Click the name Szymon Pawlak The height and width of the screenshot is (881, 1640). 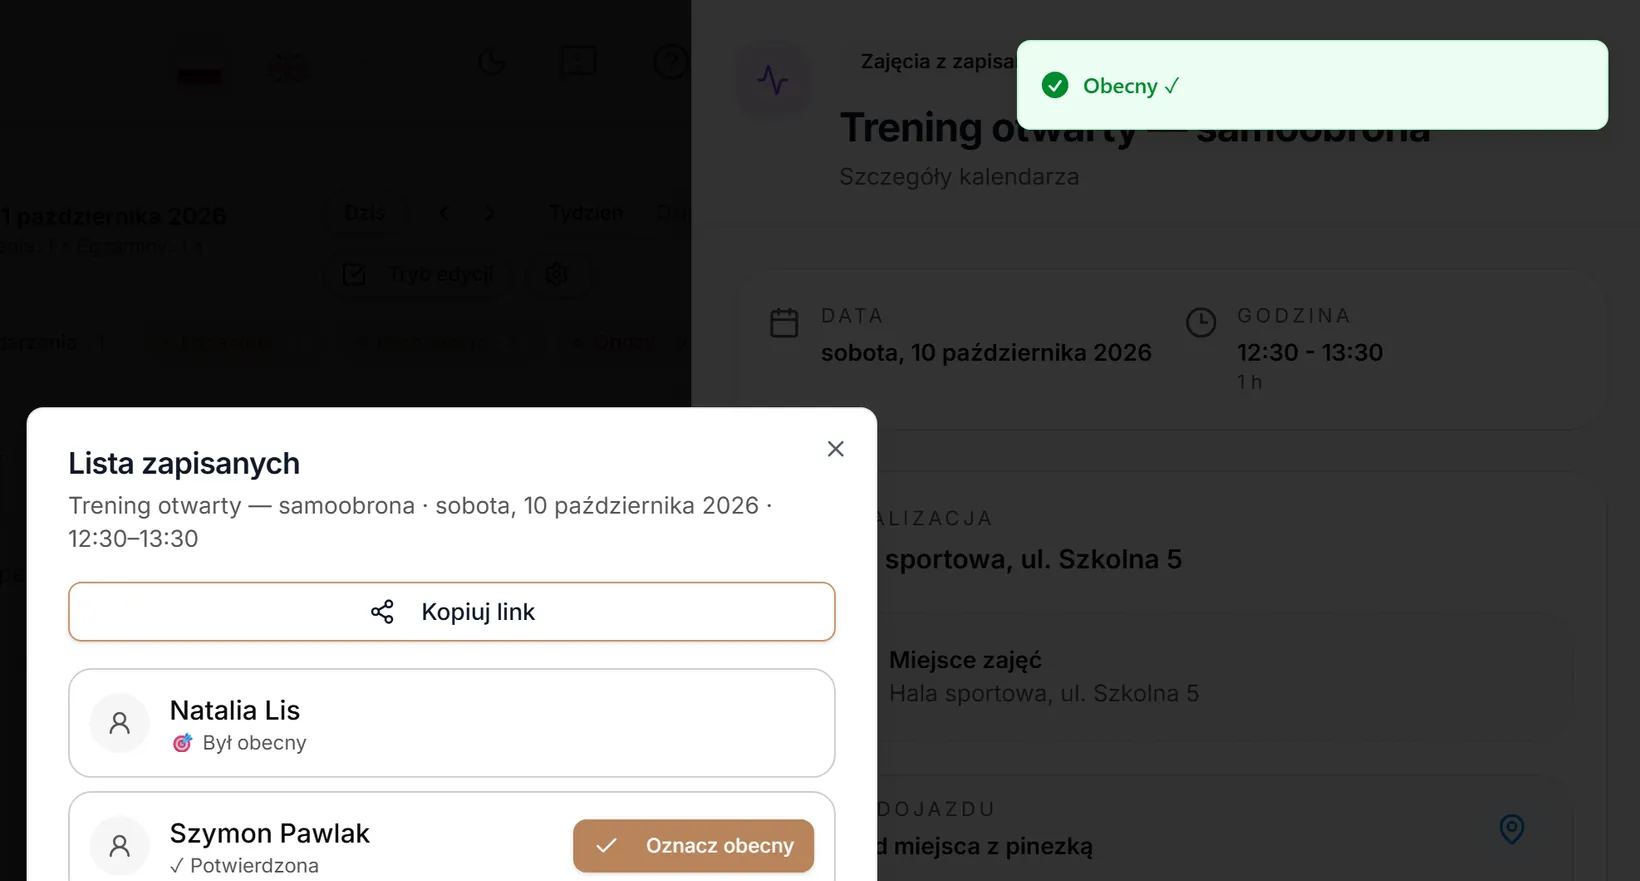coord(270,833)
